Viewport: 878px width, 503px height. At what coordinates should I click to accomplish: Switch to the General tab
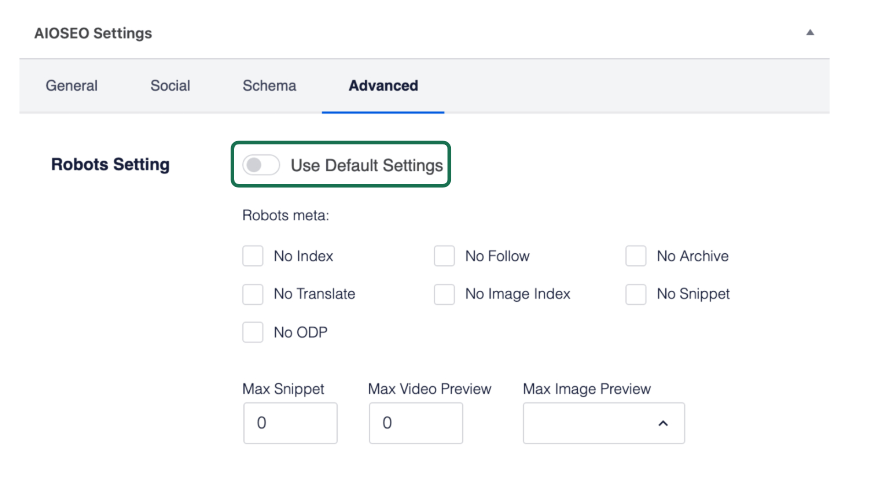72,86
